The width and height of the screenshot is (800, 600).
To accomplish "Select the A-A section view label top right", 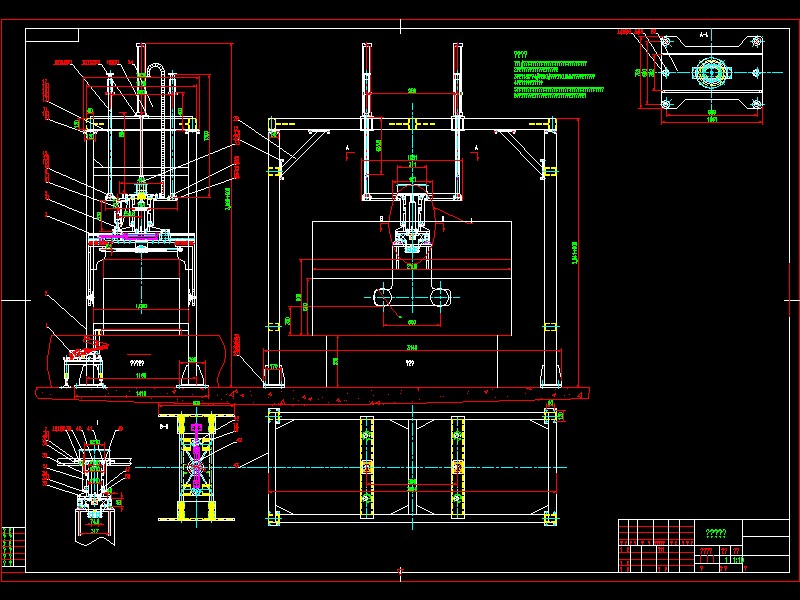I will pos(705,34).
